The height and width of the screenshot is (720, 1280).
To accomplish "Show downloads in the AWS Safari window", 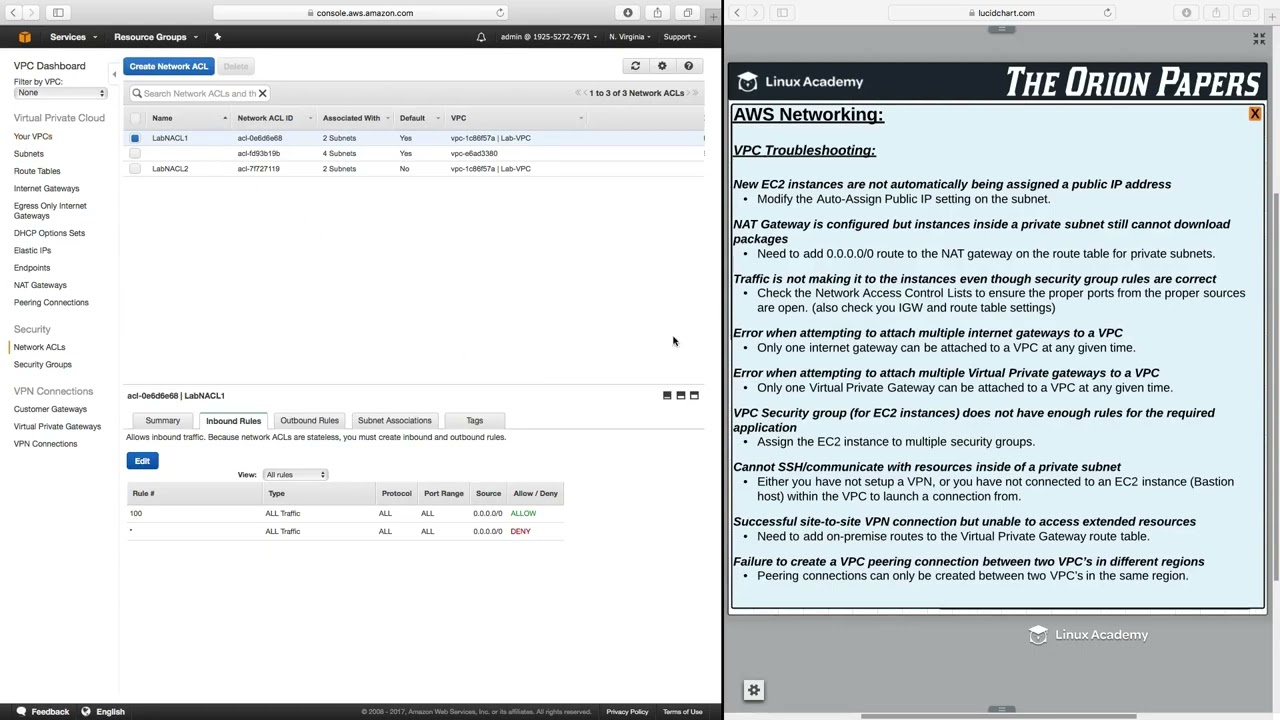I will coord(628,13).
